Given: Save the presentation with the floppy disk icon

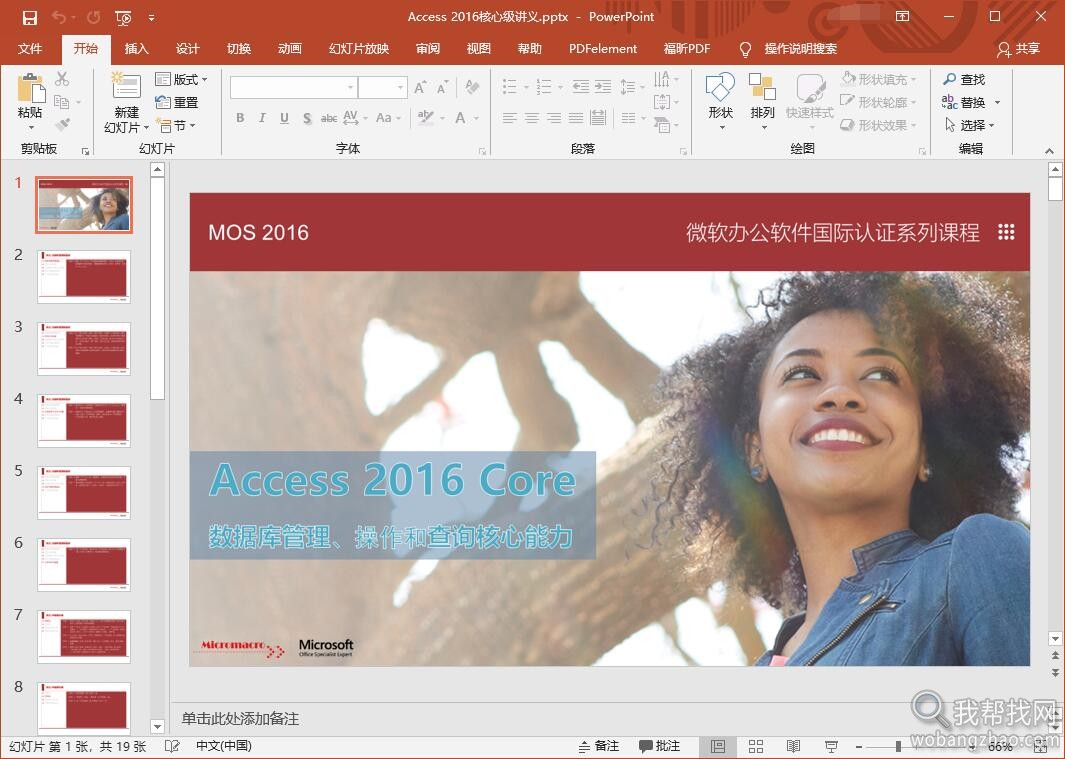Looking at the screenshot, I should [x=30, y=18].
